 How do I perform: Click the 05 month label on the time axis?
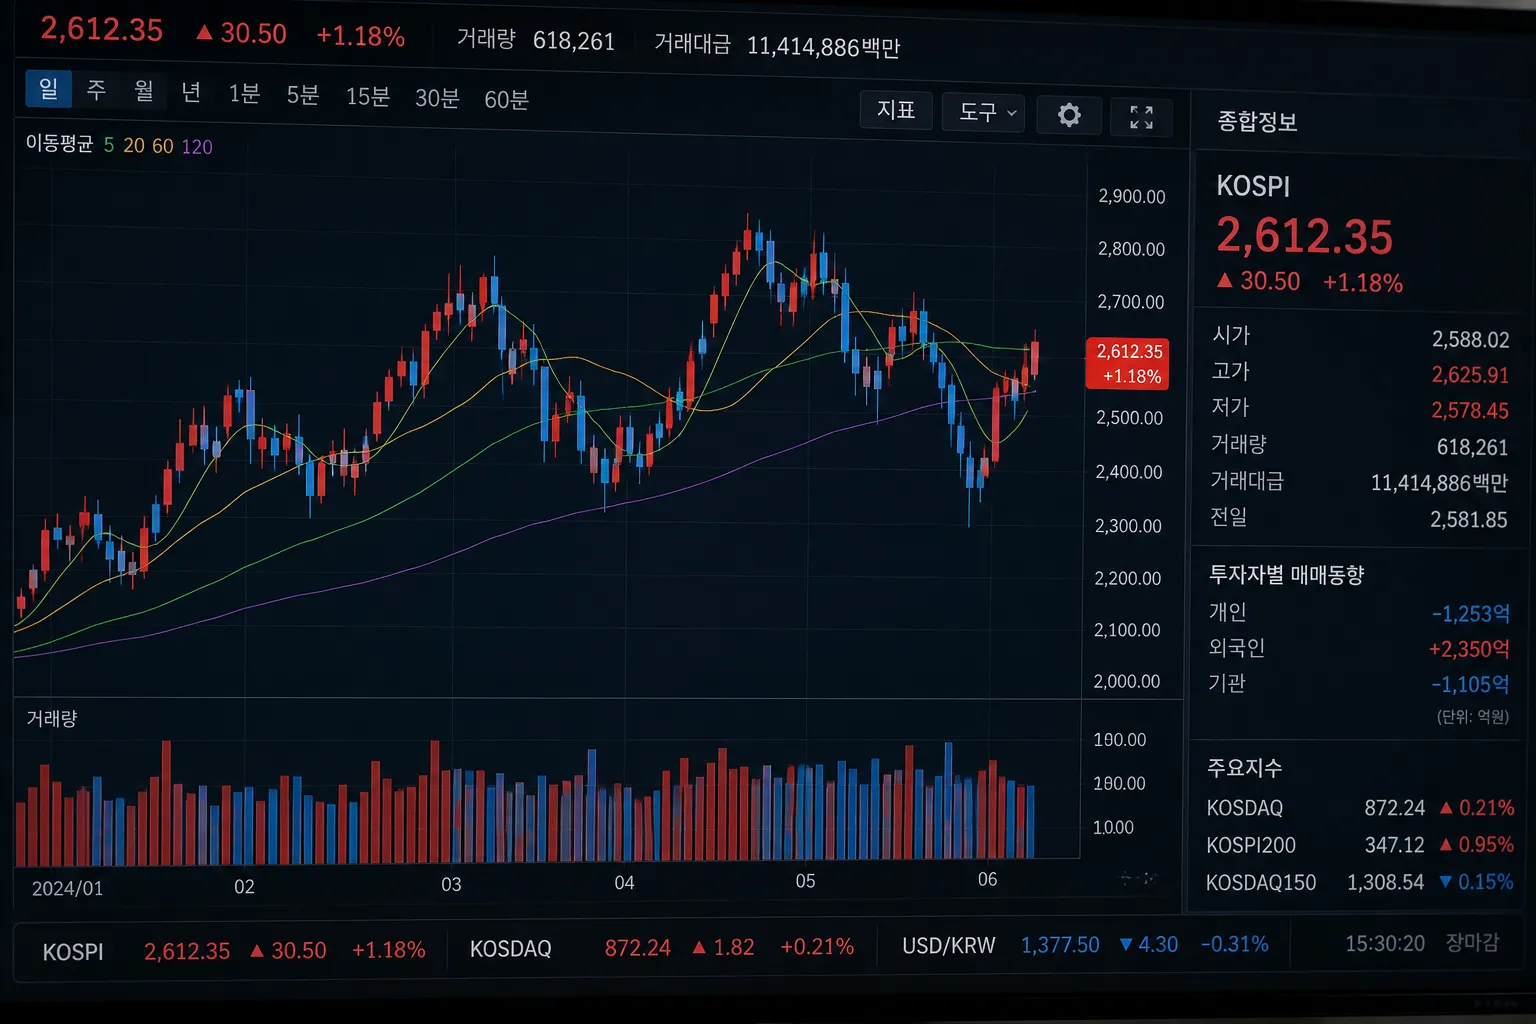(805, 881)
